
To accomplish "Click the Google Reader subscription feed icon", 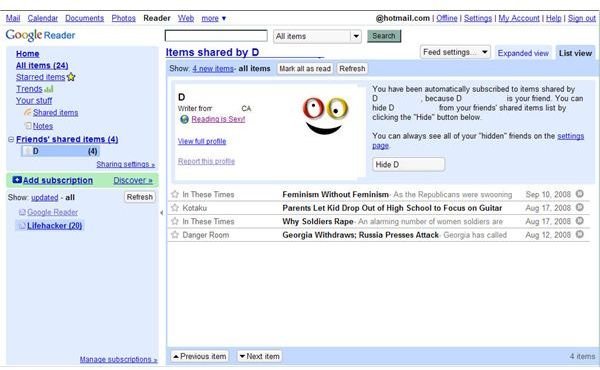I will point(22,212).
